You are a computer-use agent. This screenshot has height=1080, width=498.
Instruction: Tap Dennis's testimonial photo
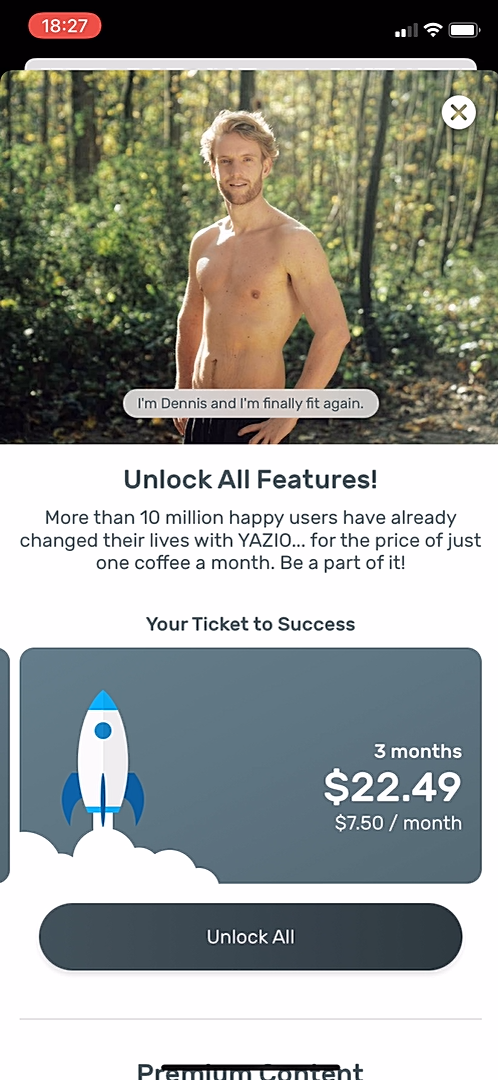coord(249,257)
